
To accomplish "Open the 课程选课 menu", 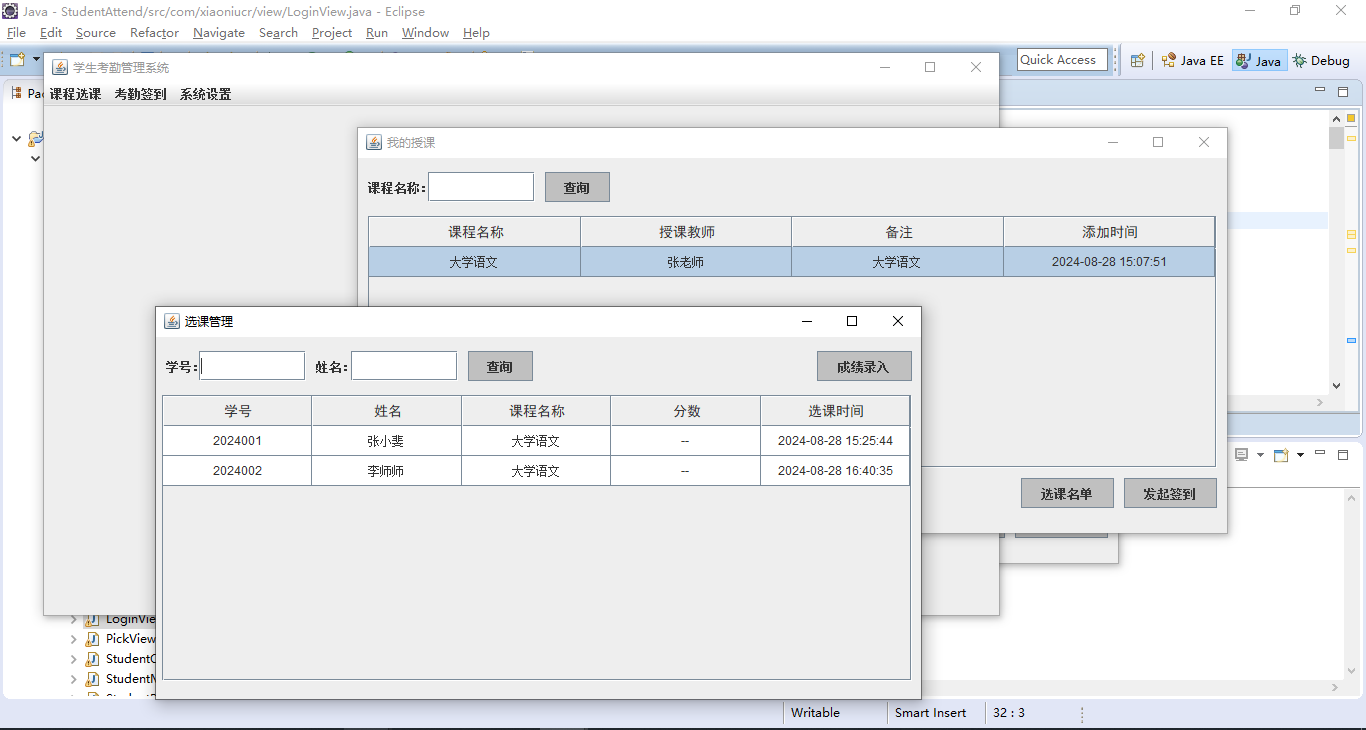I will click(76, 94).
